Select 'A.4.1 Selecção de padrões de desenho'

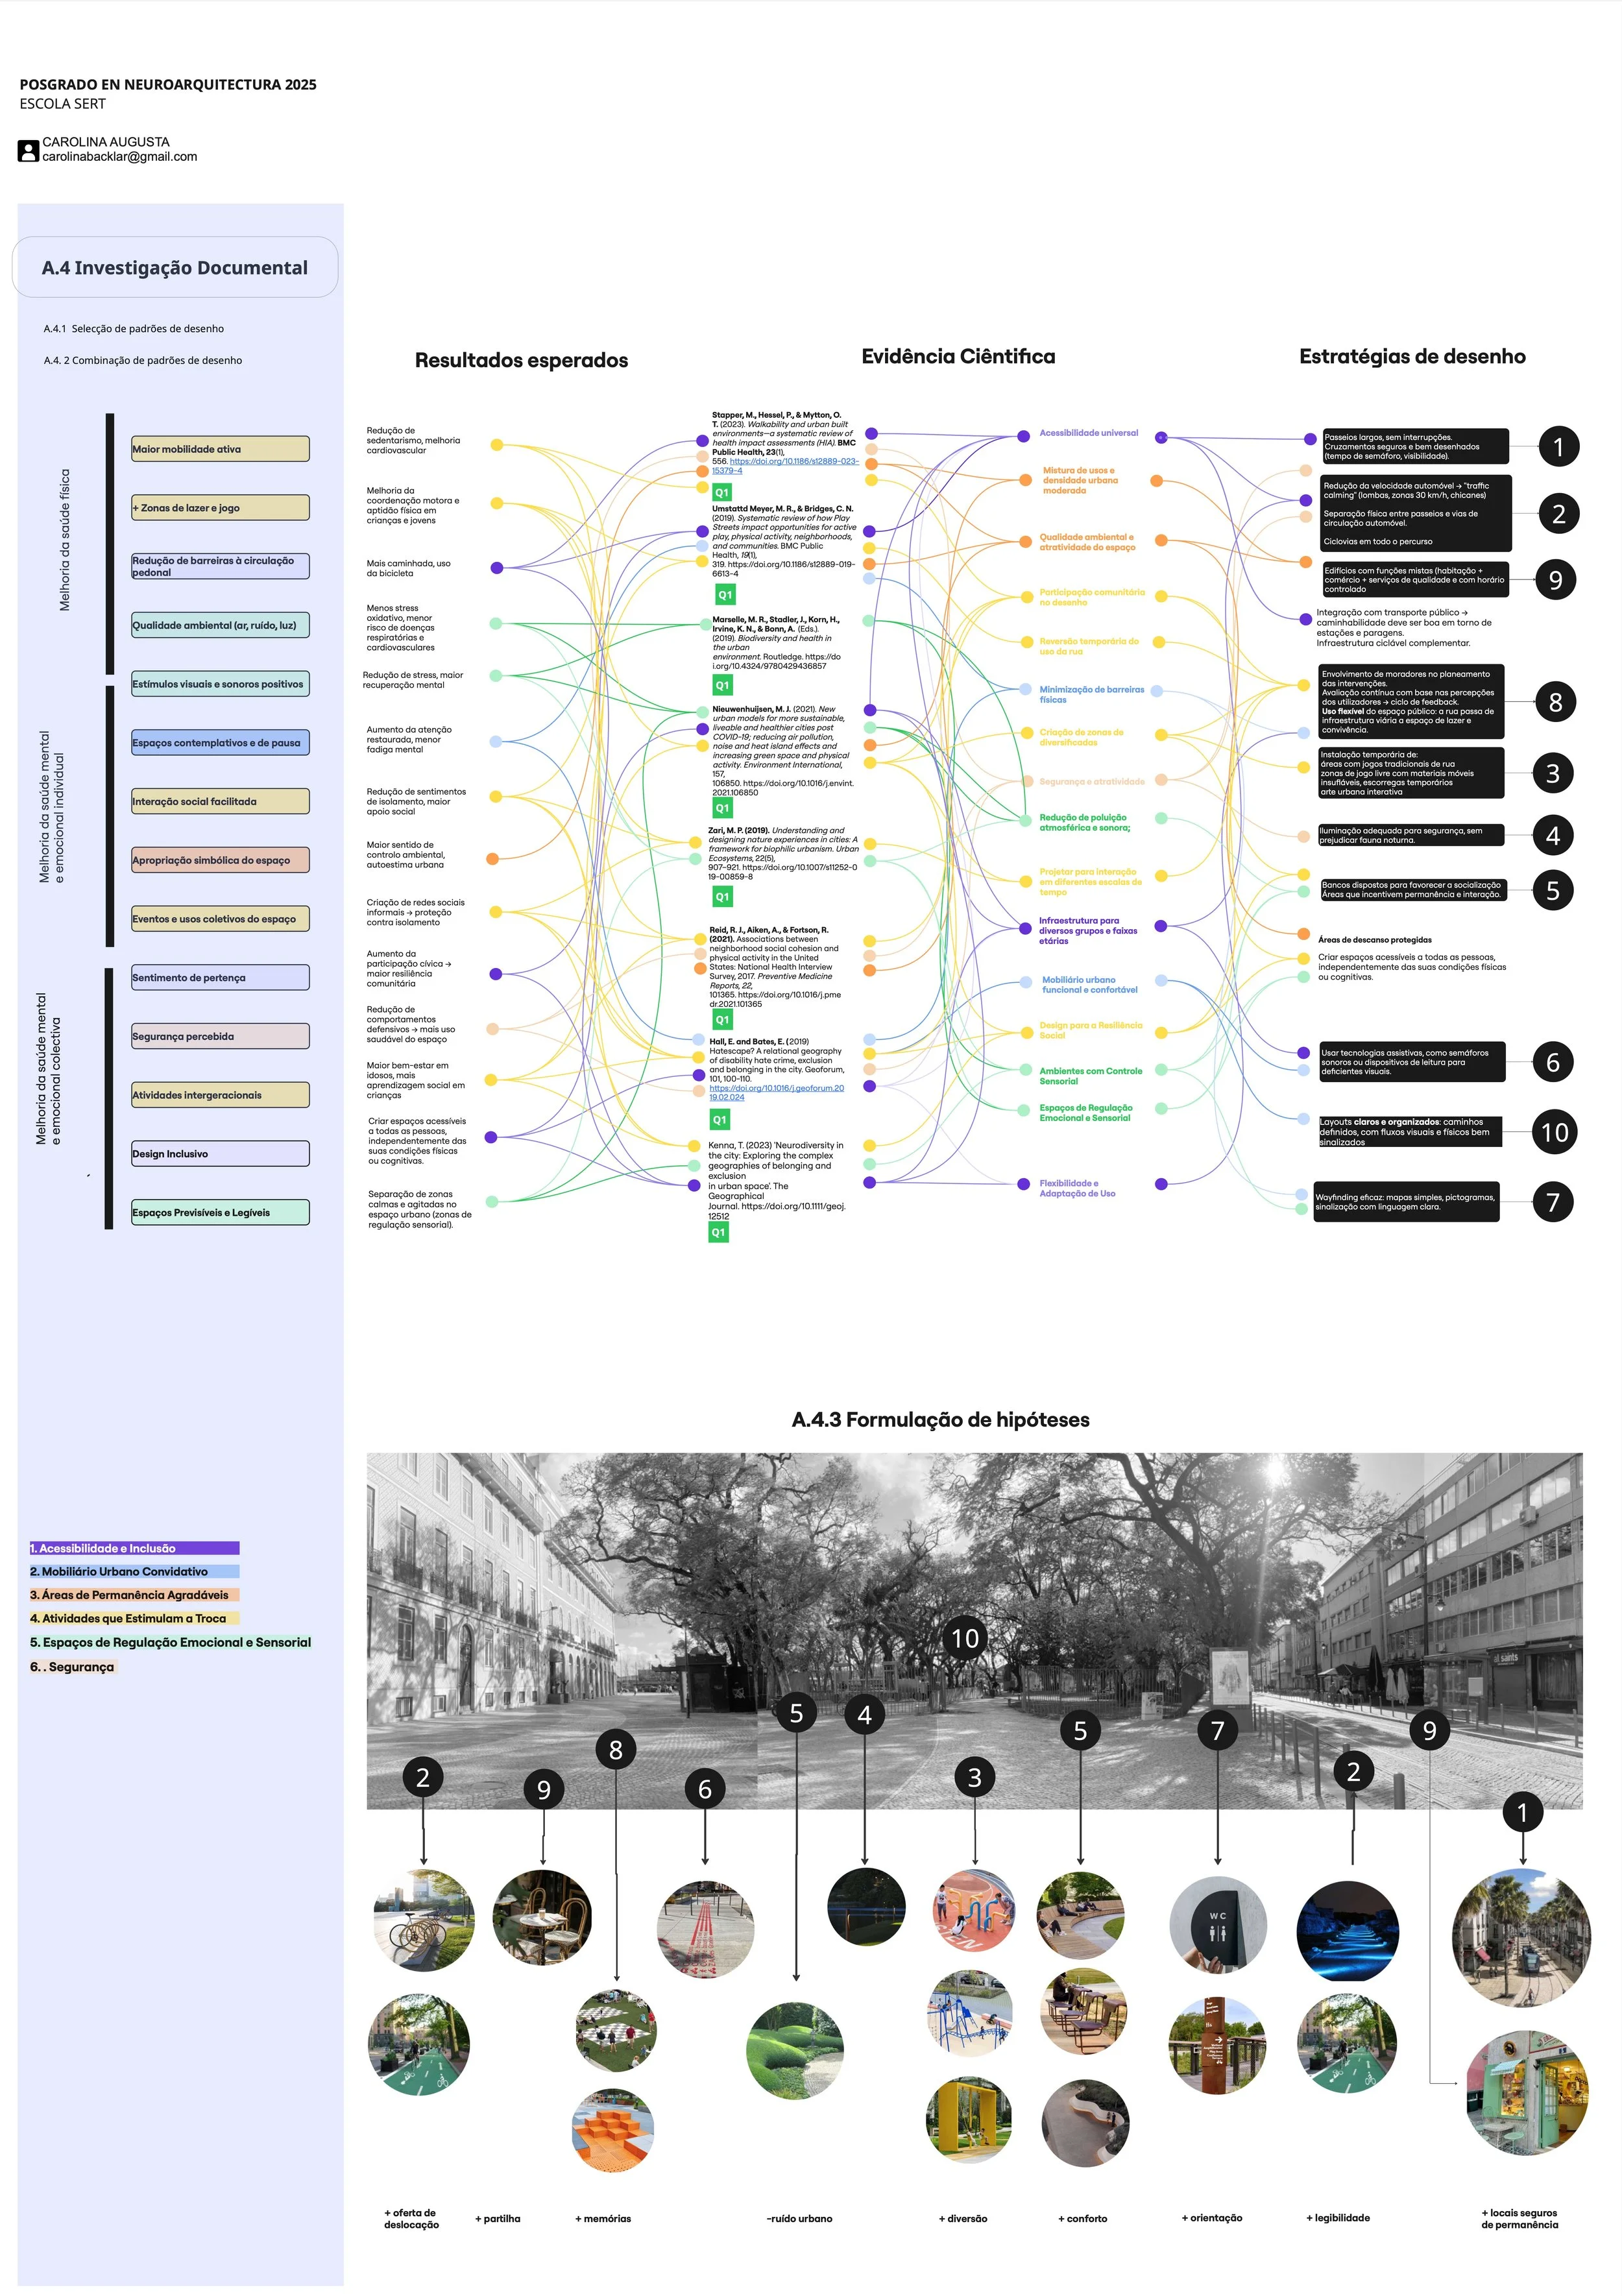134,329
